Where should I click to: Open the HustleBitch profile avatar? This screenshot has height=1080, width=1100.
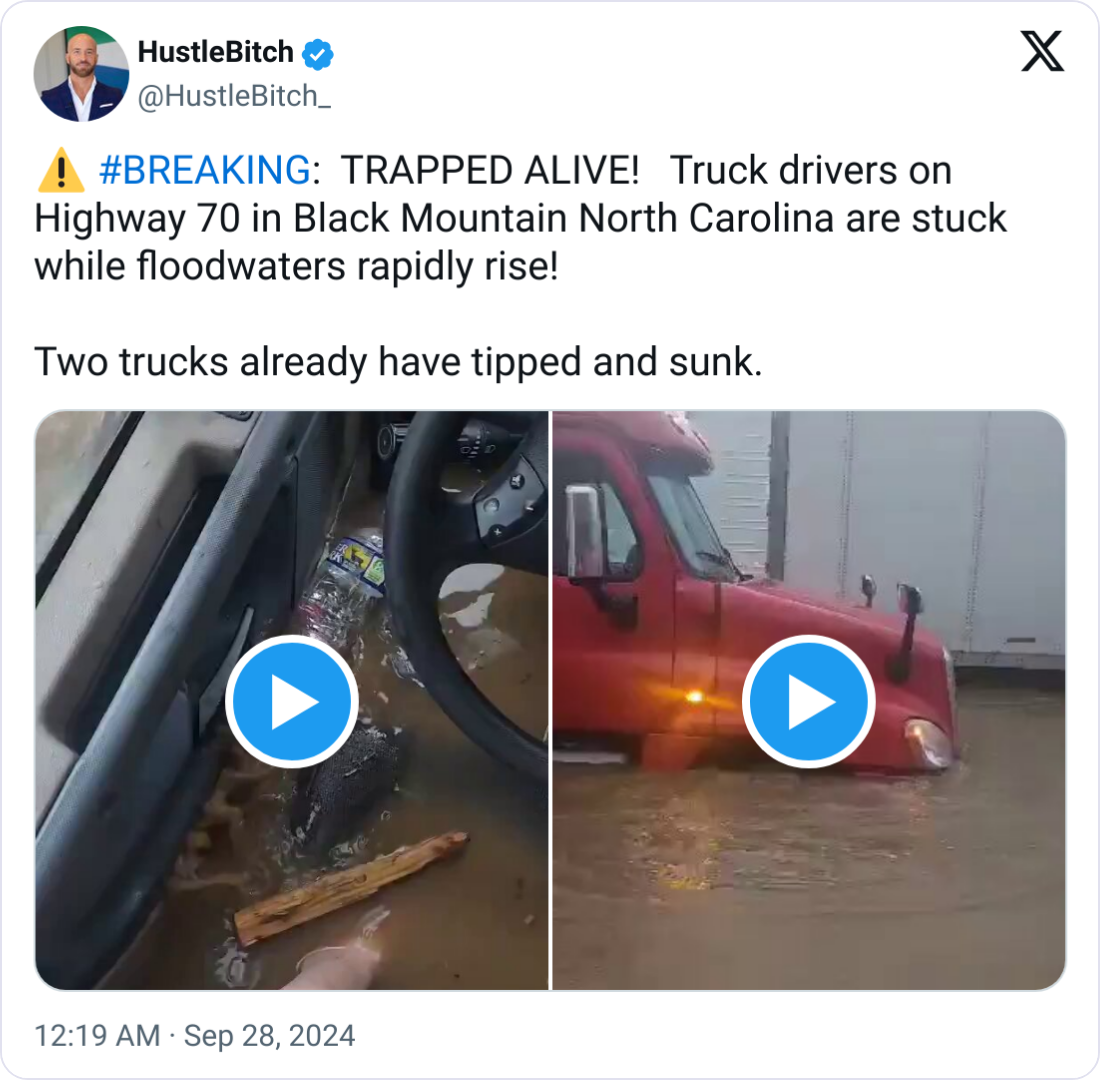click(x=81, y=74)
